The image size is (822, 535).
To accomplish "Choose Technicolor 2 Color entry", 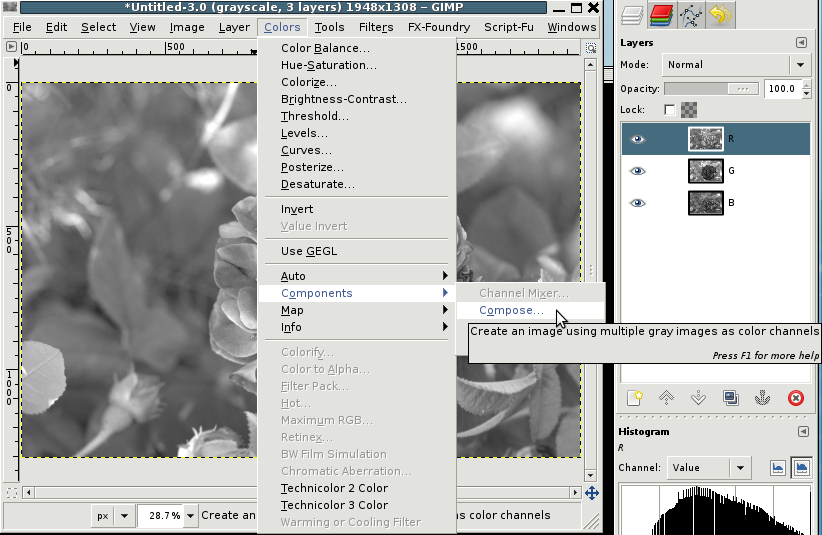I will click(x=356, y=488).
